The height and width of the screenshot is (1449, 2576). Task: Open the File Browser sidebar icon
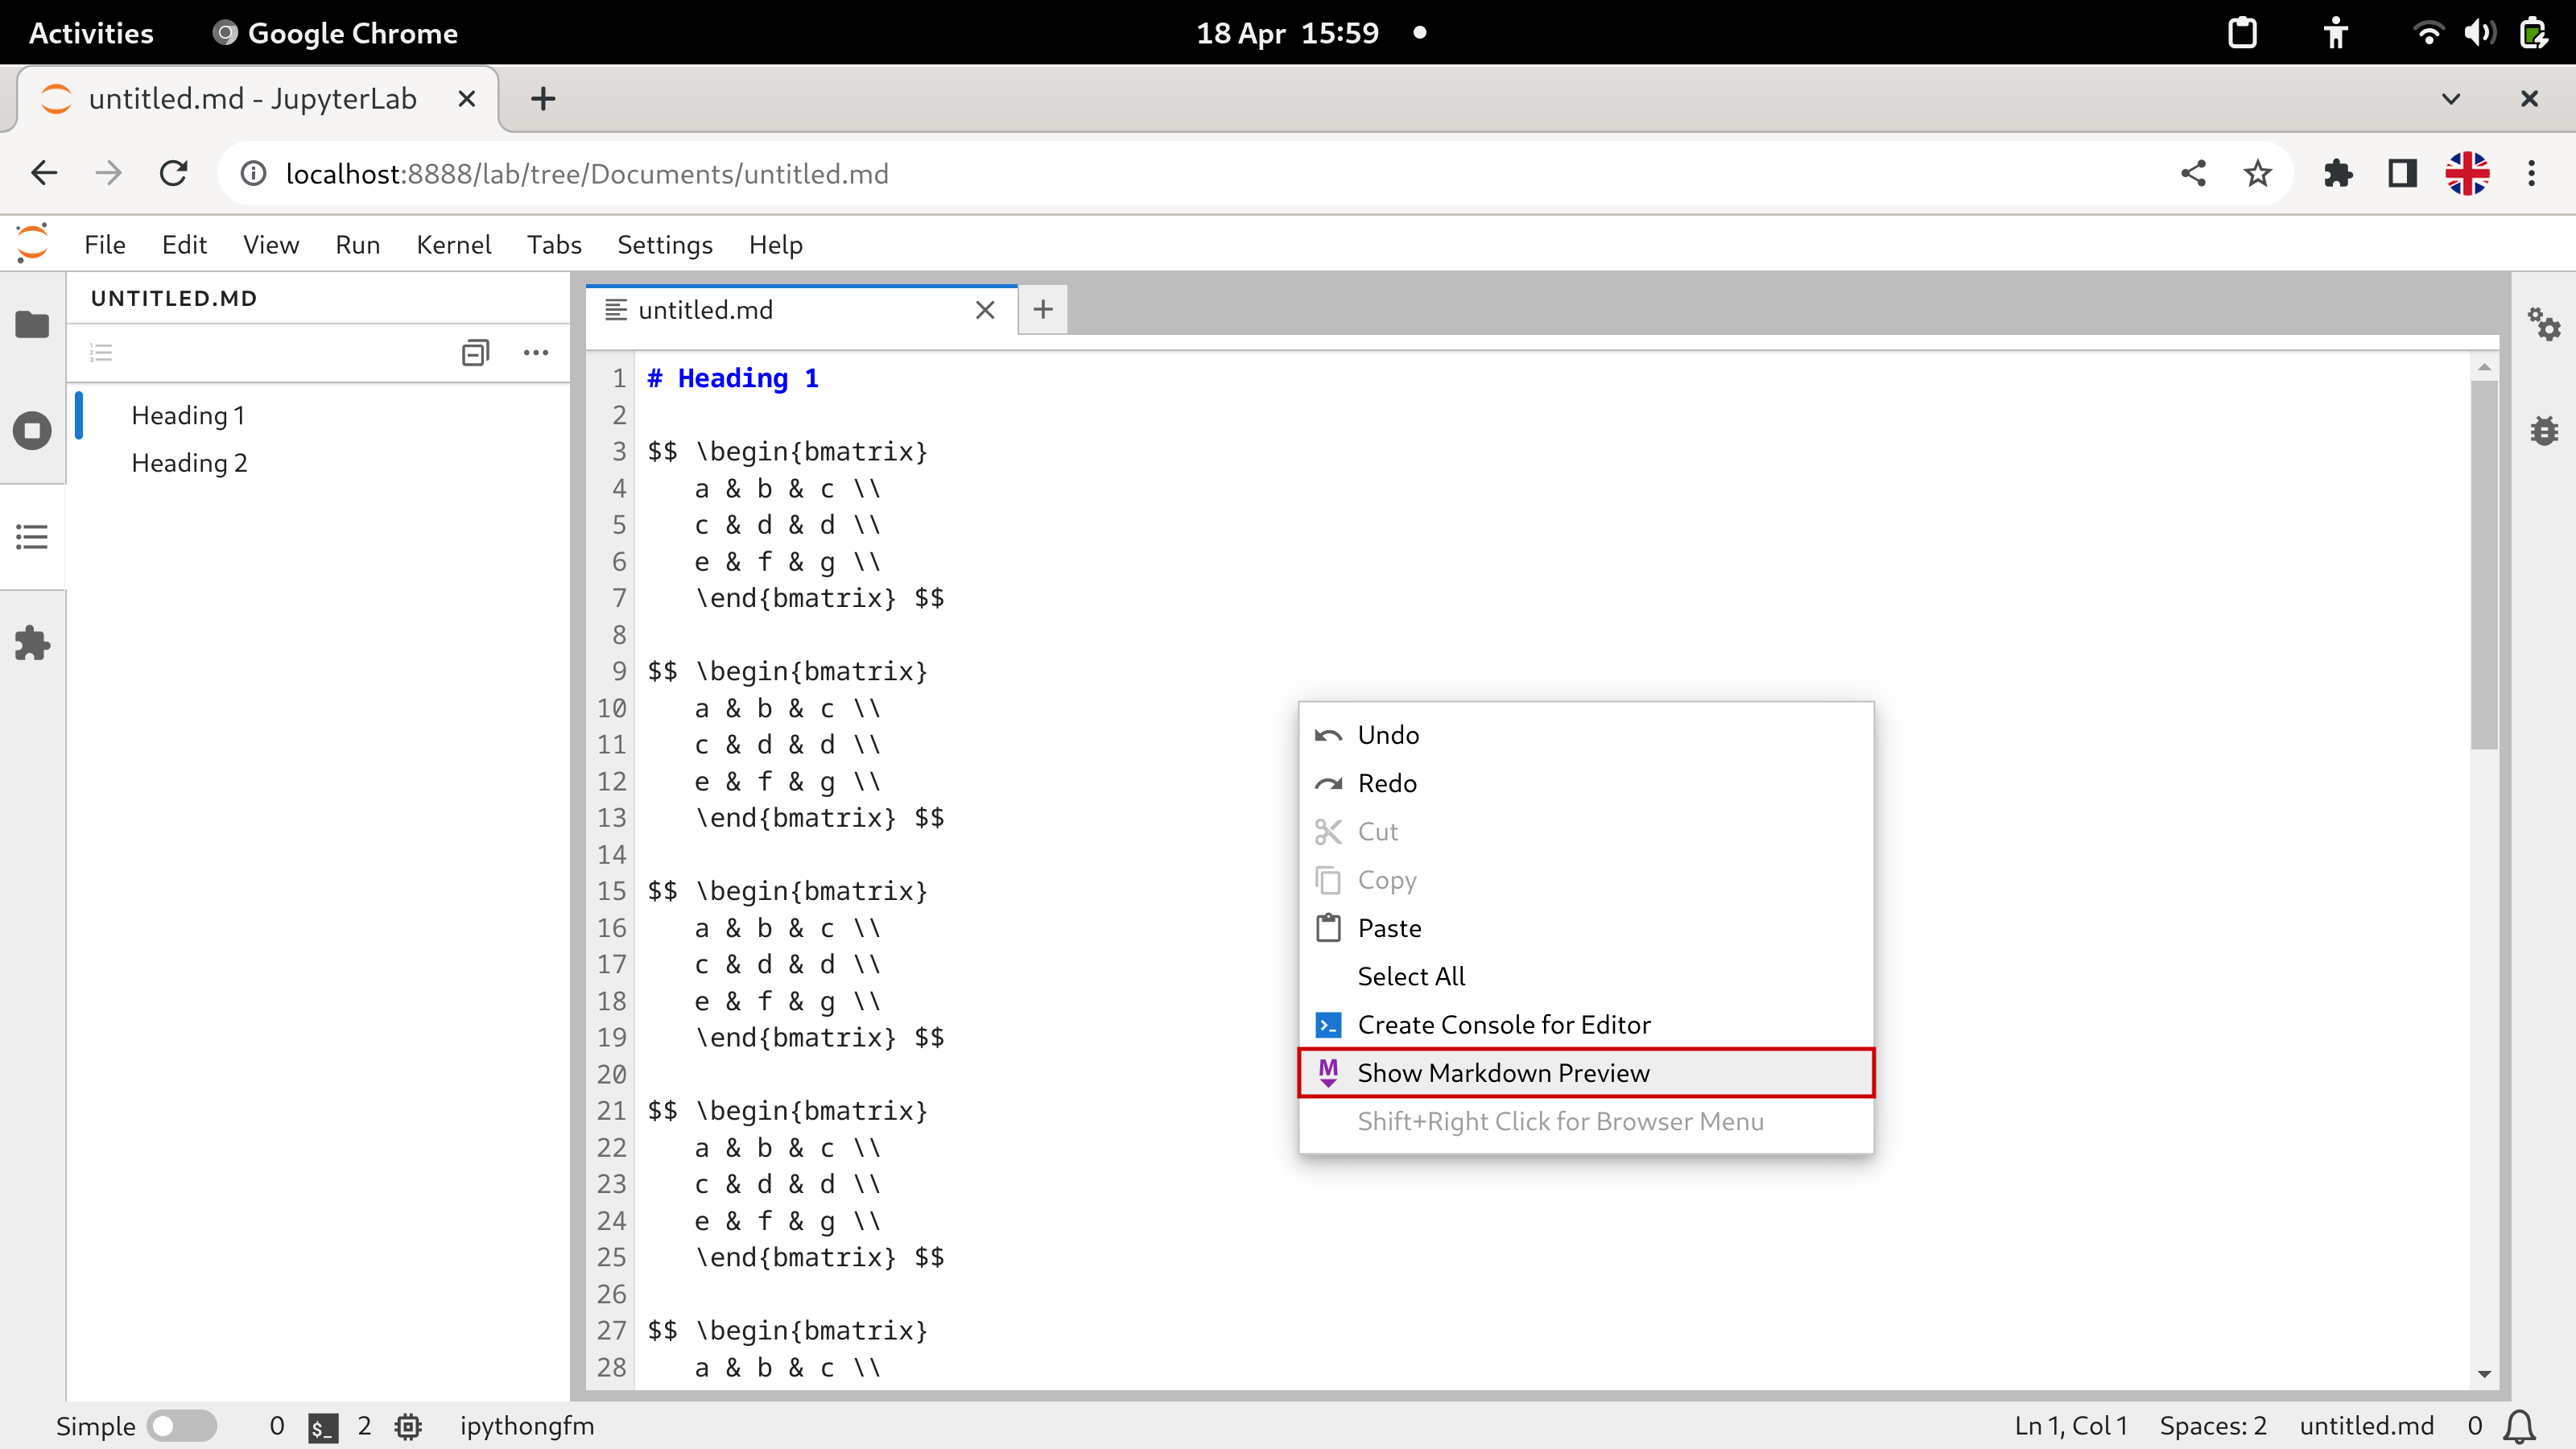point(32,325)
